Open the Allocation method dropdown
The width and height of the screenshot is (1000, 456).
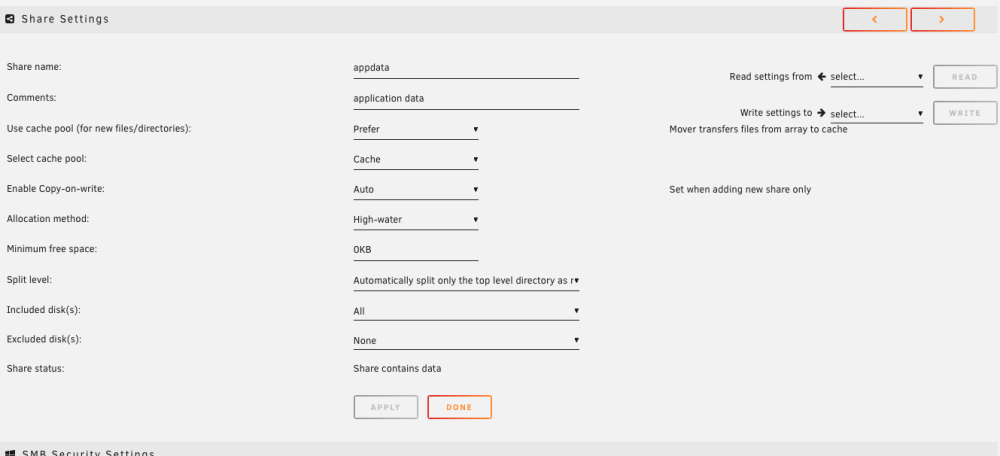416,219
